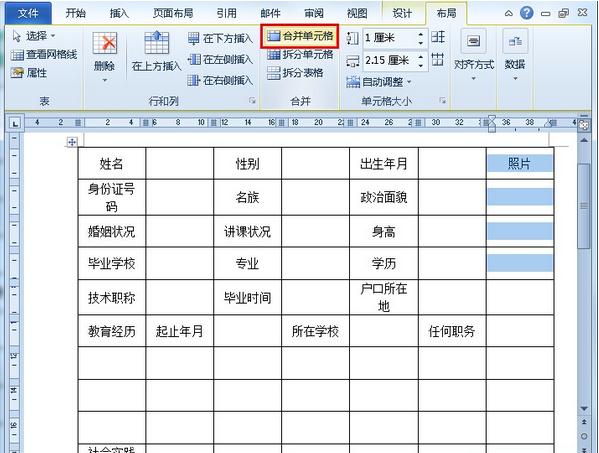Screen dimensions: 599x453
Task: Click the distribute rows icon
Action: click(x=438, y=37)
